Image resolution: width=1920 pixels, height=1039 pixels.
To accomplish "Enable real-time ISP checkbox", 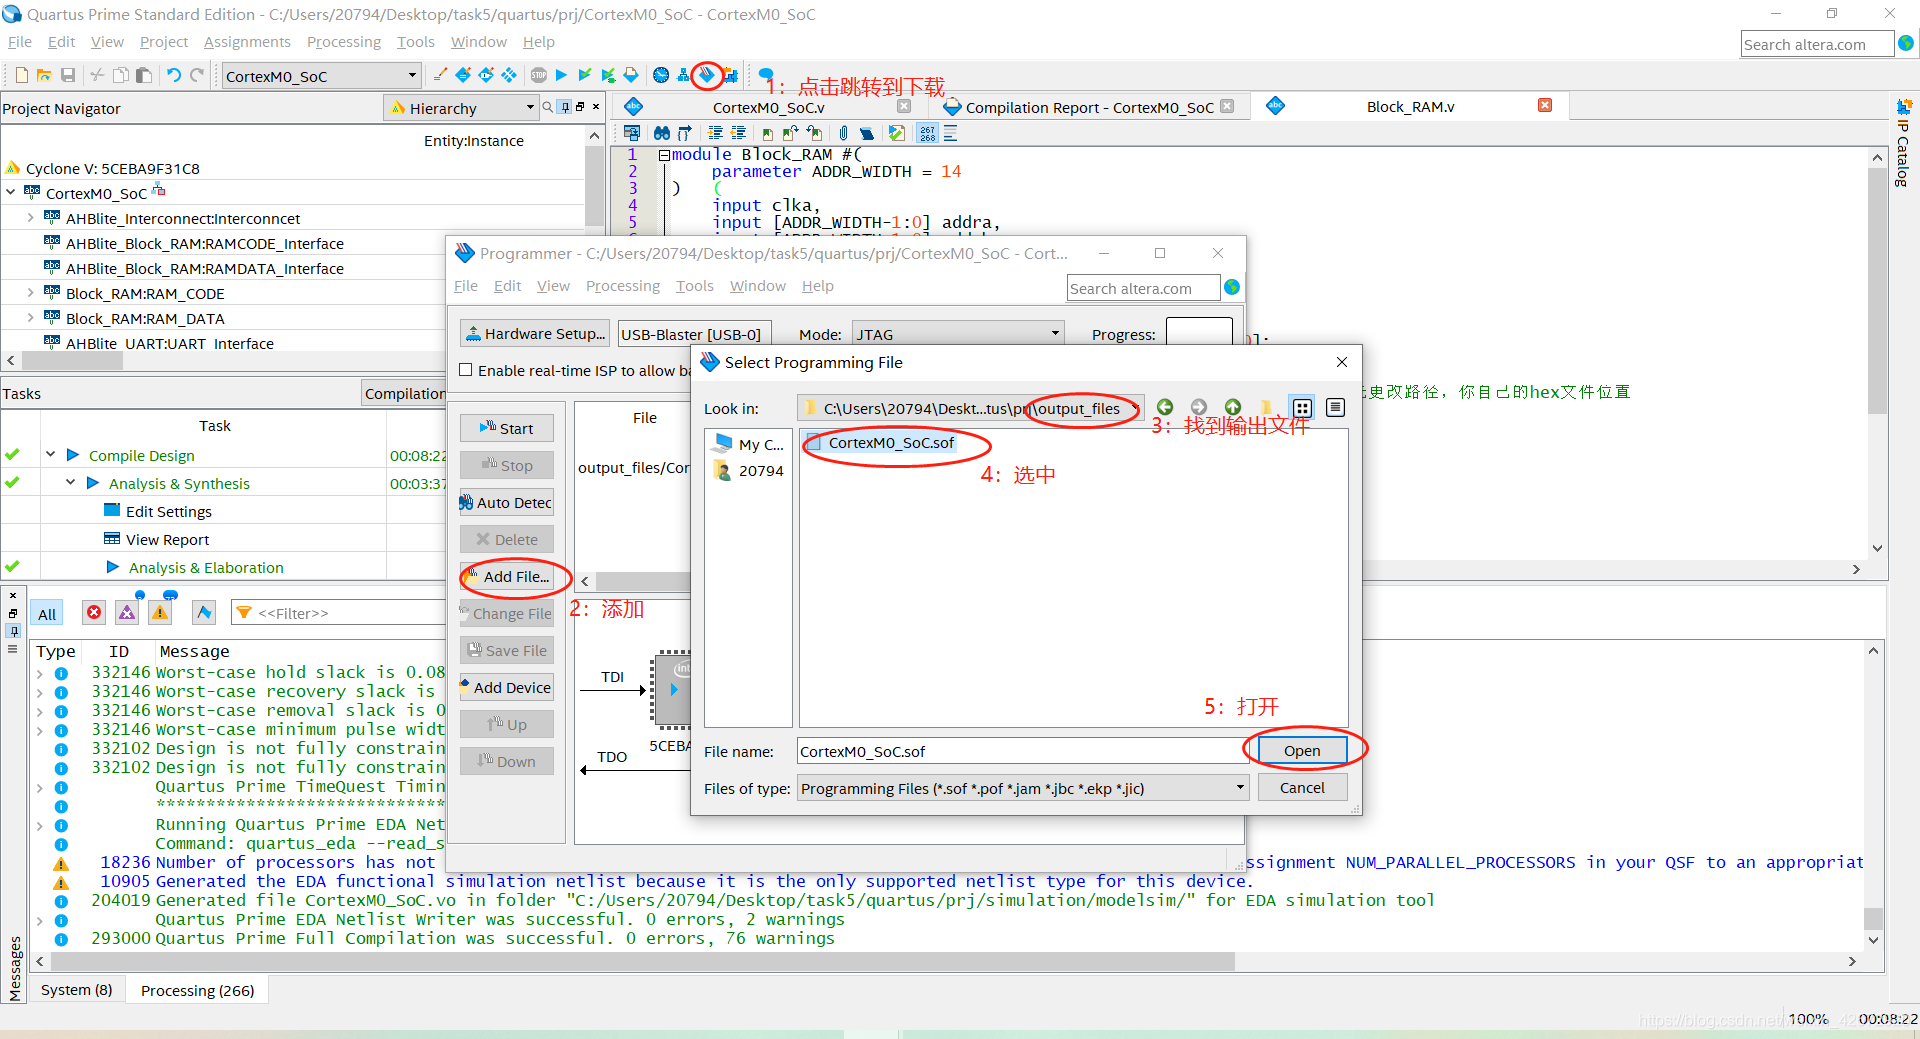I will [466, 370].
